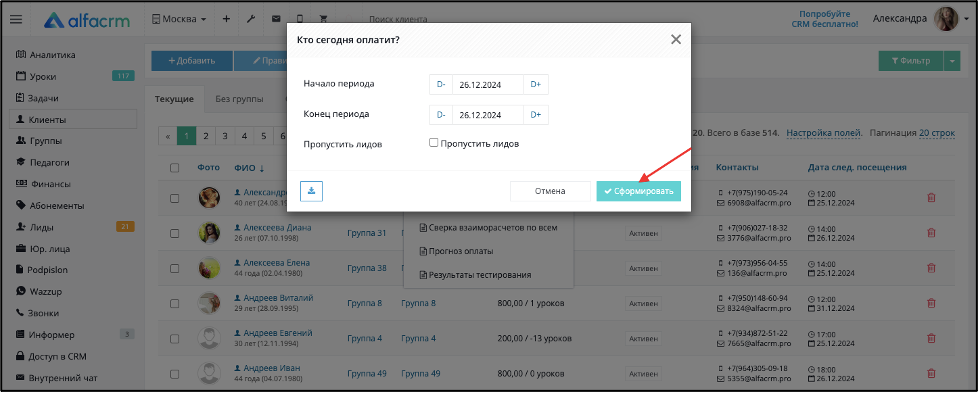Click the Сформировать button

638,191
